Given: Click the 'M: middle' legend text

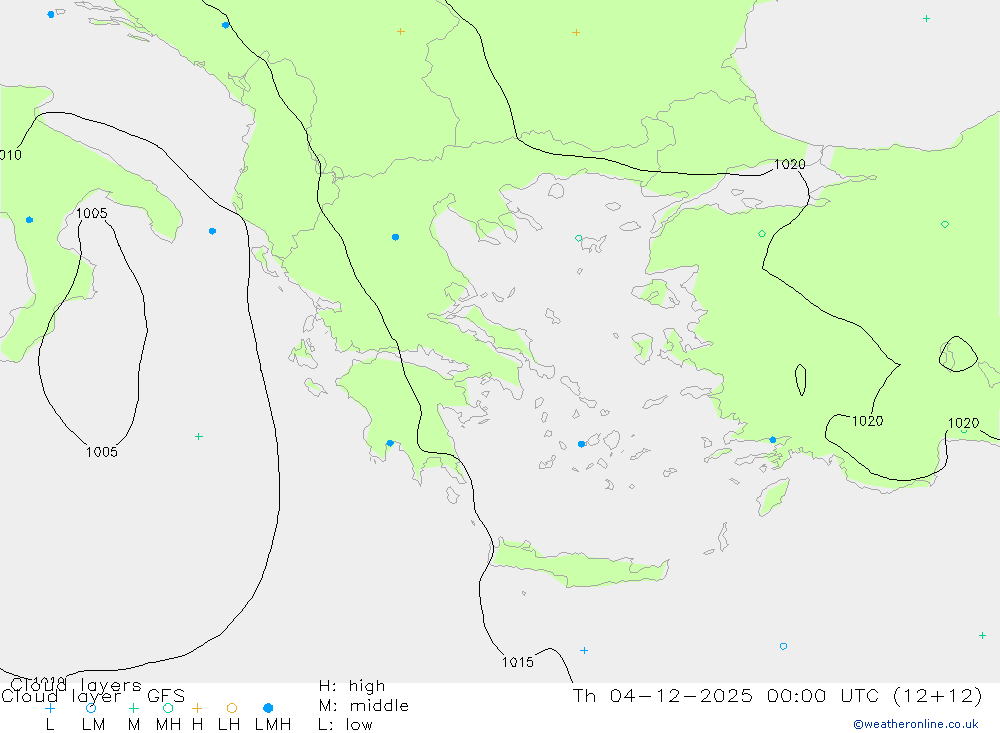Looking at the screenshot, I should (x=364, y=706).
